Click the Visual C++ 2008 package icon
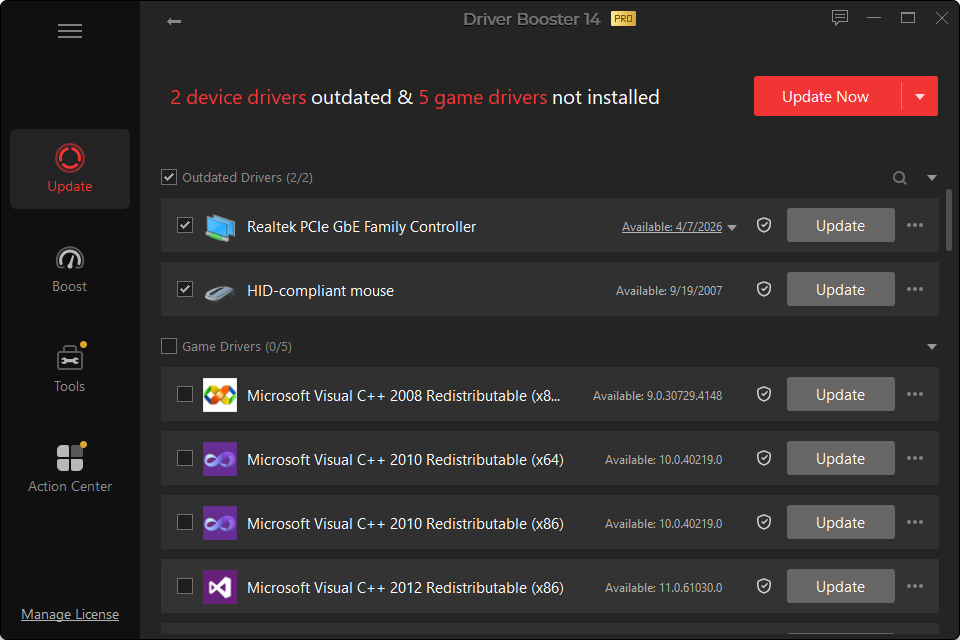960x640 pixels. point(220,394)
